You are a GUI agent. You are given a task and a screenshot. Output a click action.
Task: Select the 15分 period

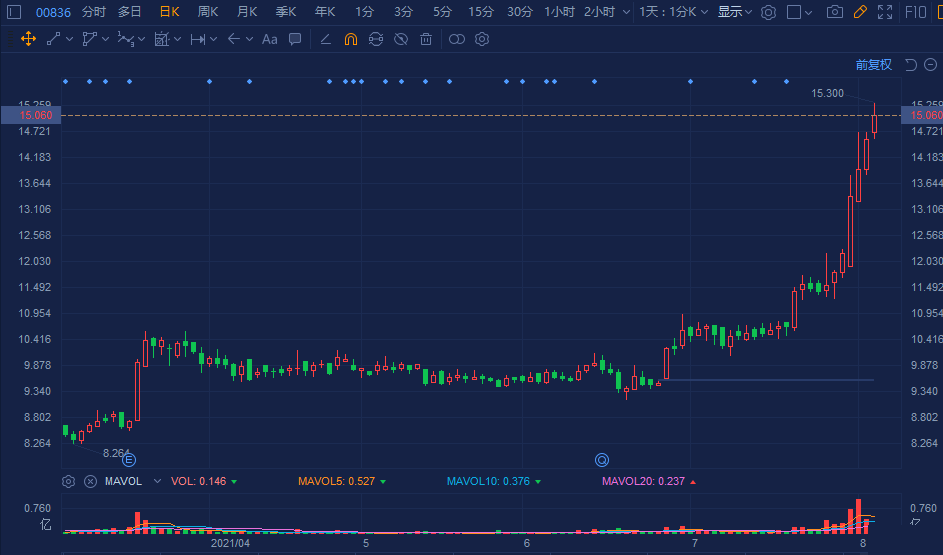click(481, 12)
